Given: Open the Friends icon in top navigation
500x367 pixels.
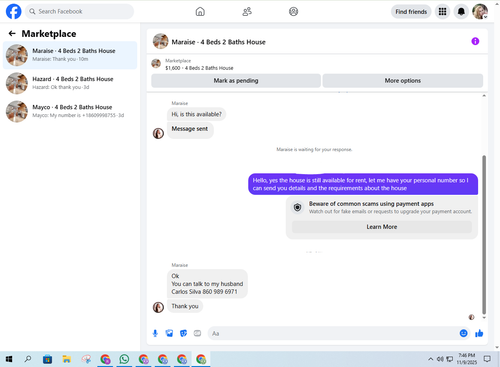Looking at the screenshot, I should tap(247, 12).
